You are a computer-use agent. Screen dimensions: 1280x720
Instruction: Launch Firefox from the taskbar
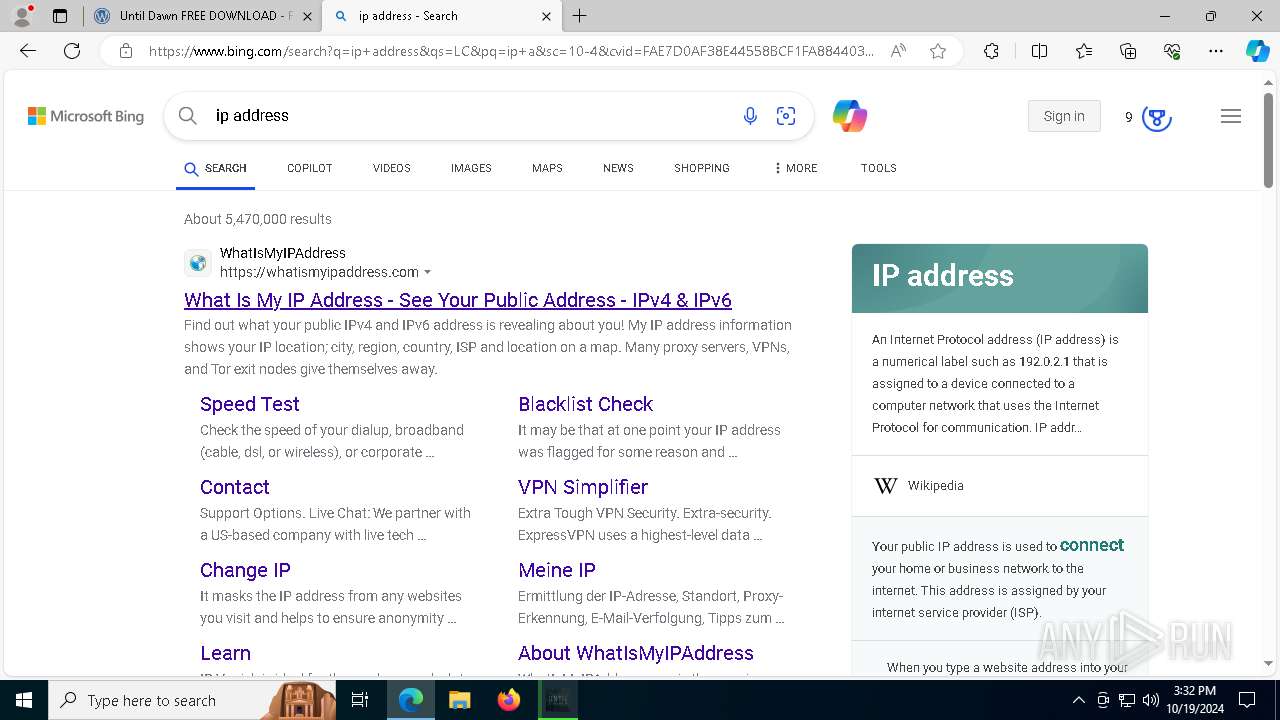[x=509, y=700]
